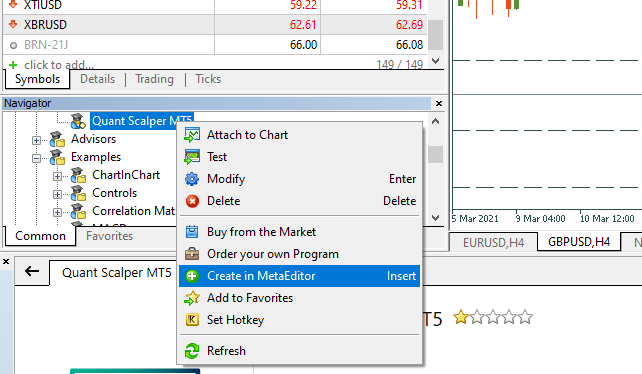Screen dimensions: 642x374
Task: Expand the ChartInChart tree node
Action: (x=57, y=177)
